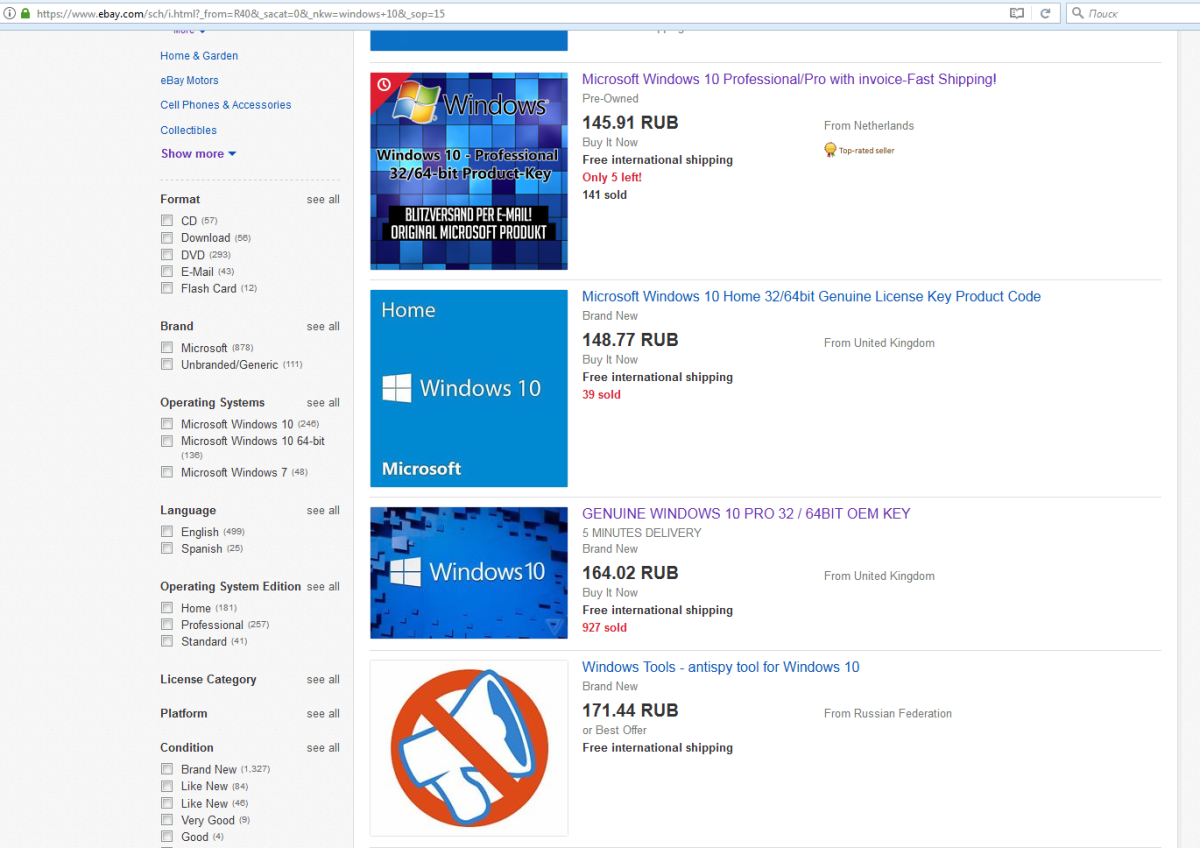Click the site information icon in address bar
This screenshot has width=1200, height=848.
tap(10, 14)
